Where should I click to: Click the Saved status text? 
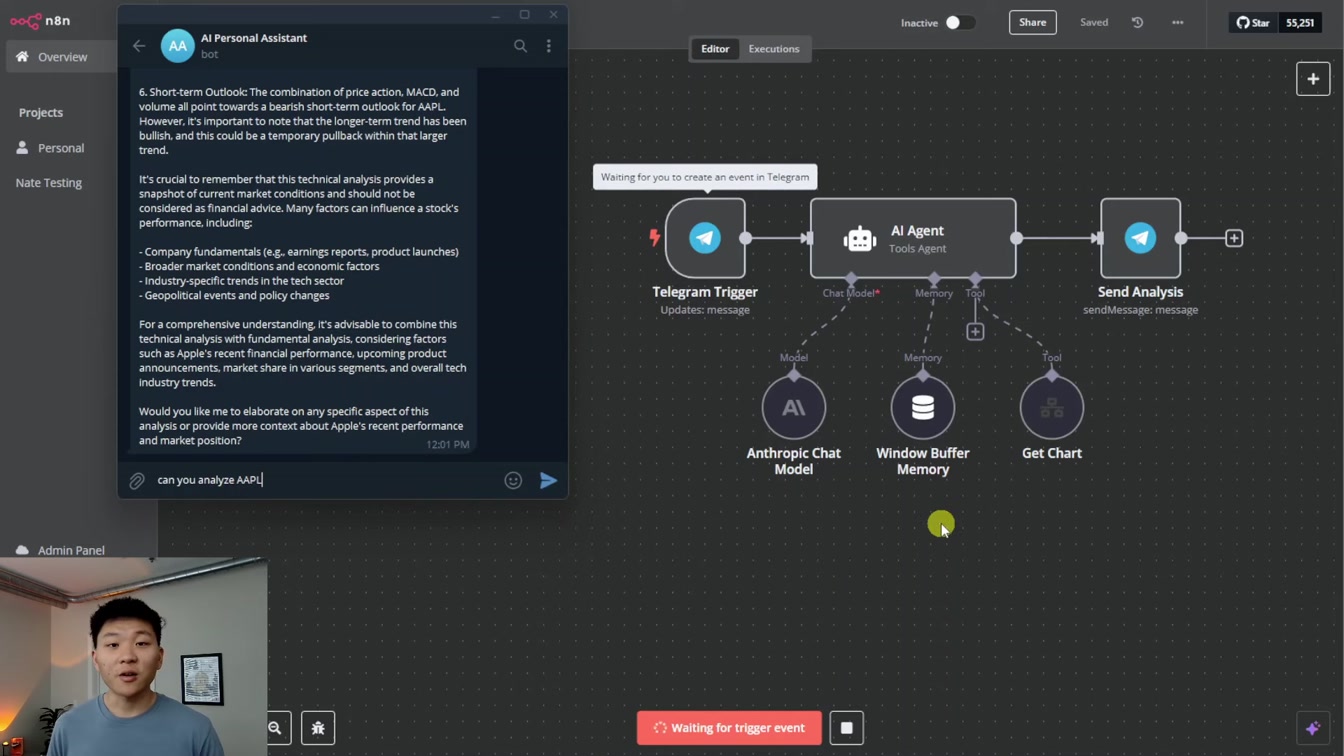click(1094, 22)
